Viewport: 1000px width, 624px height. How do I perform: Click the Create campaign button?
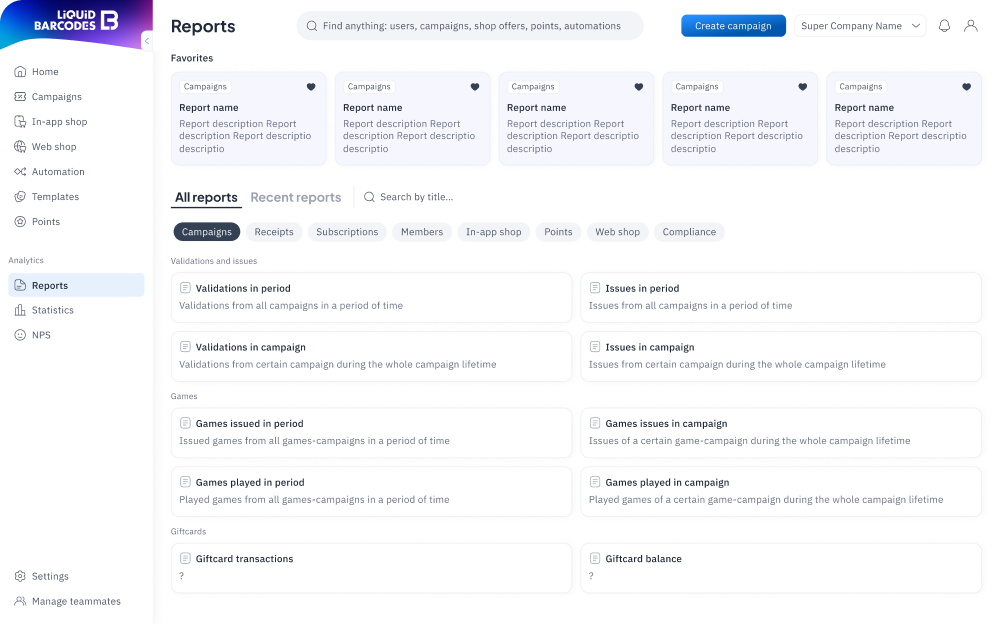(x=733, y=25)
